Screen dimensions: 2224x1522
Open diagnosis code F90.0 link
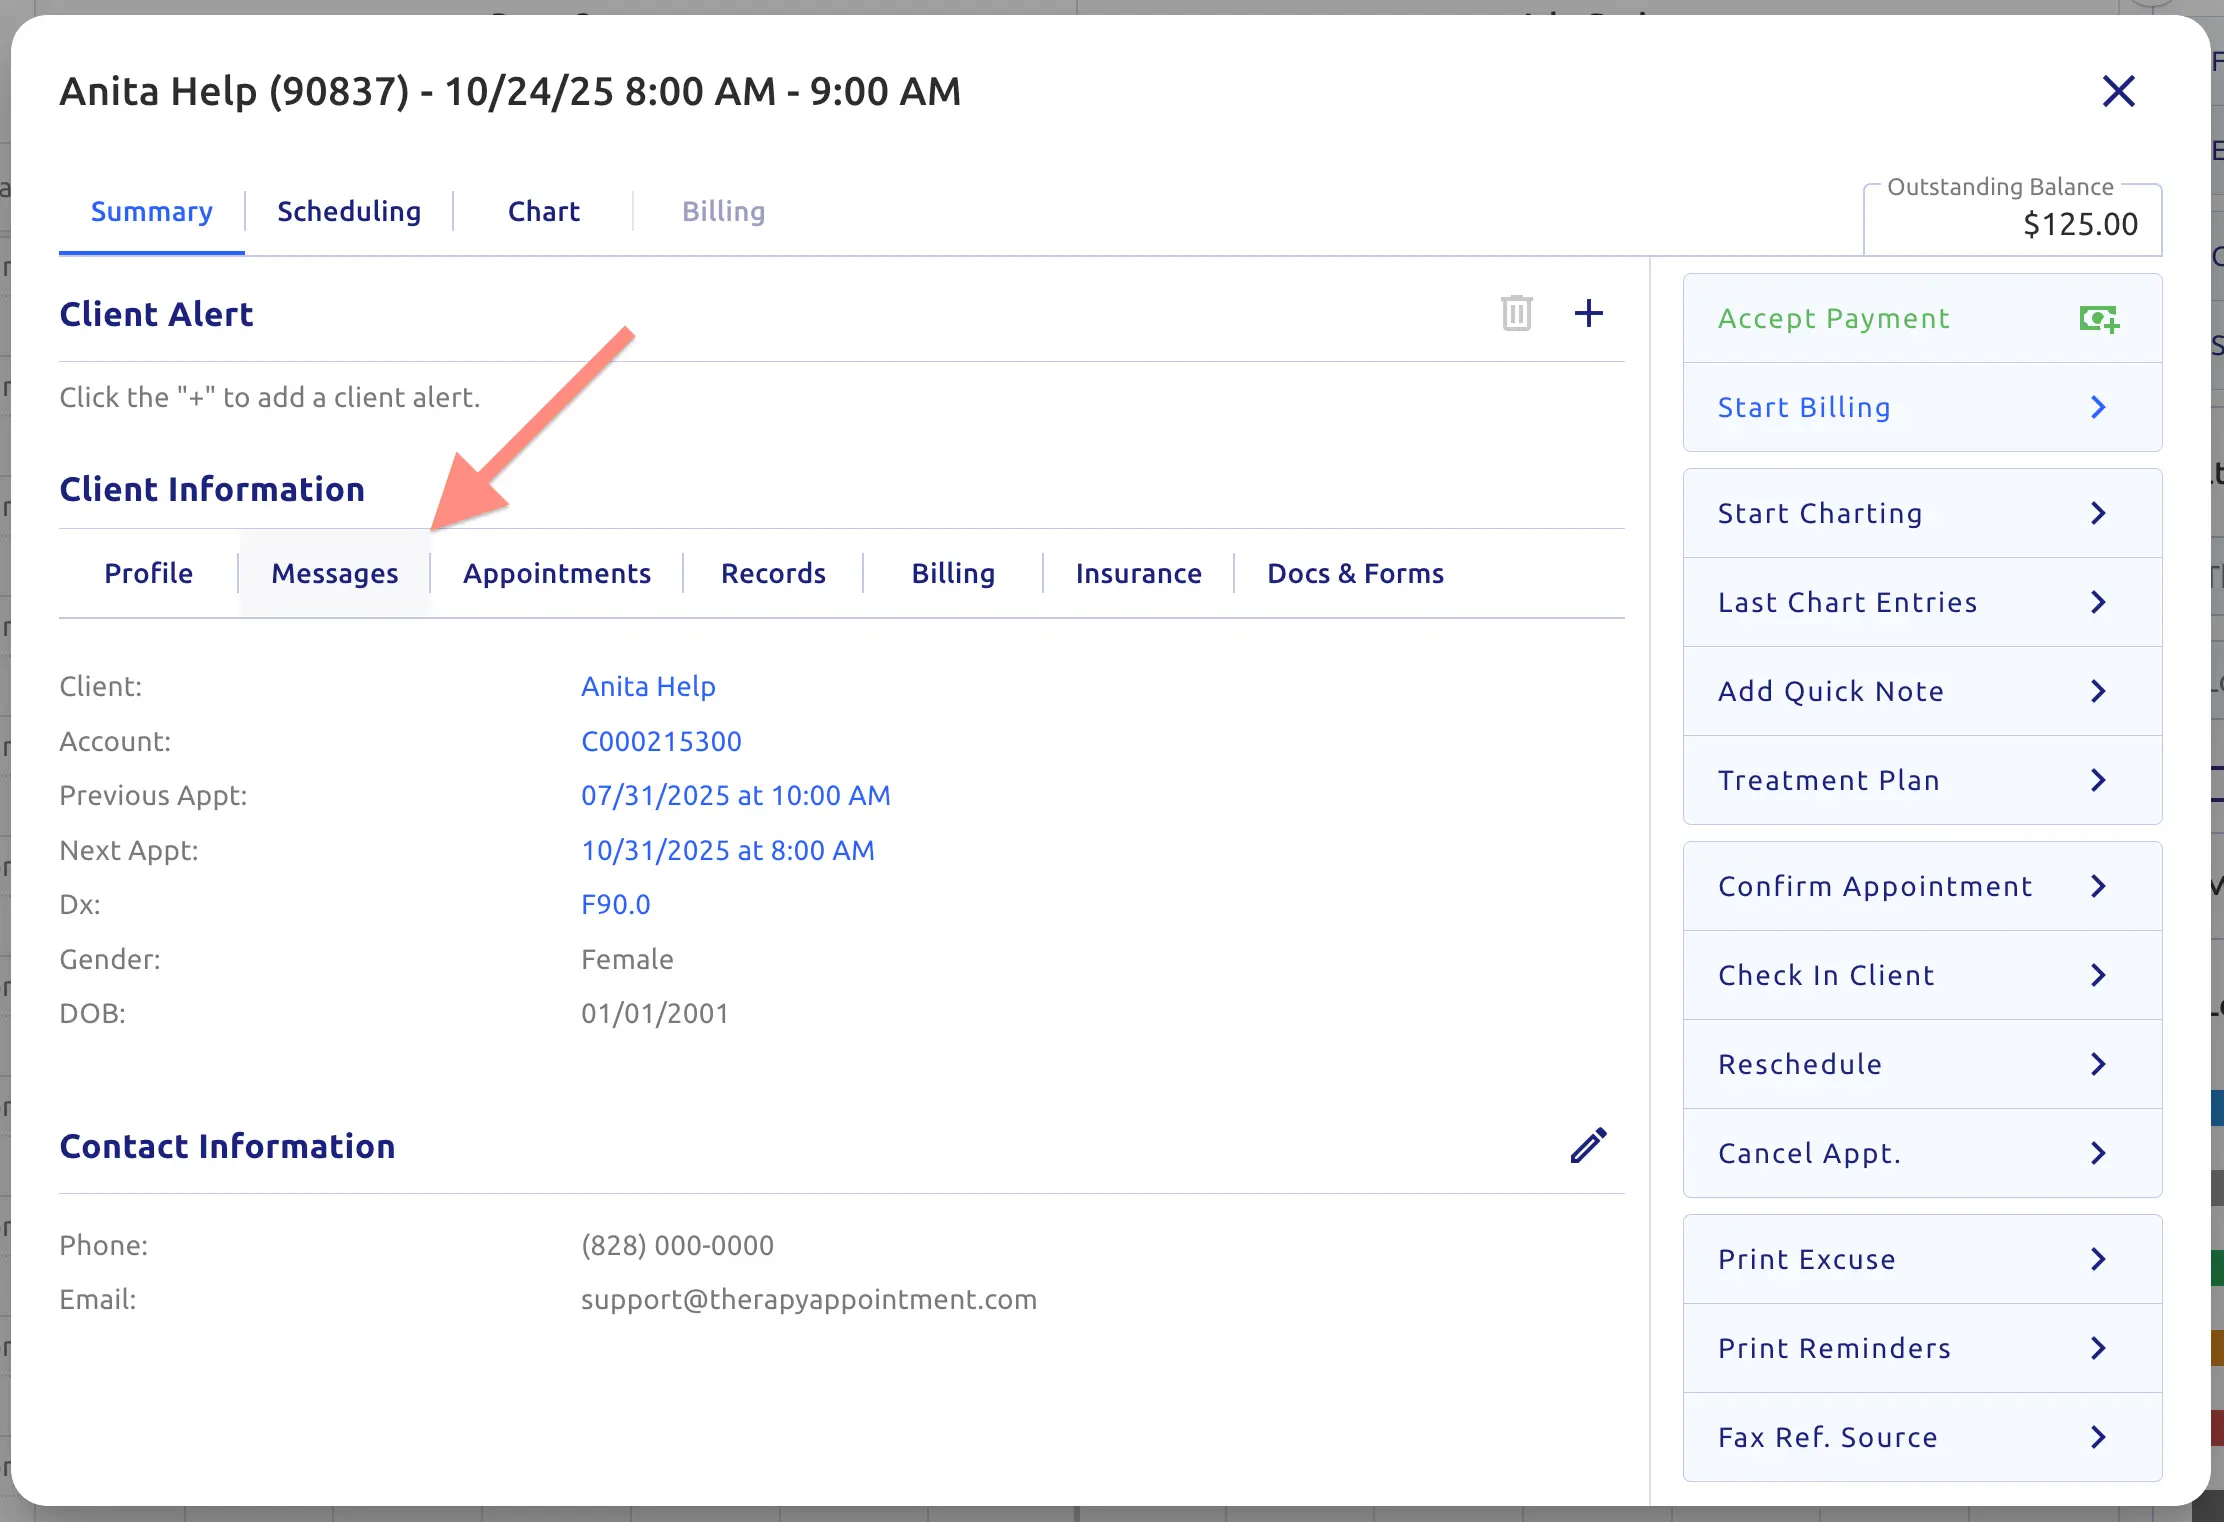615,905
